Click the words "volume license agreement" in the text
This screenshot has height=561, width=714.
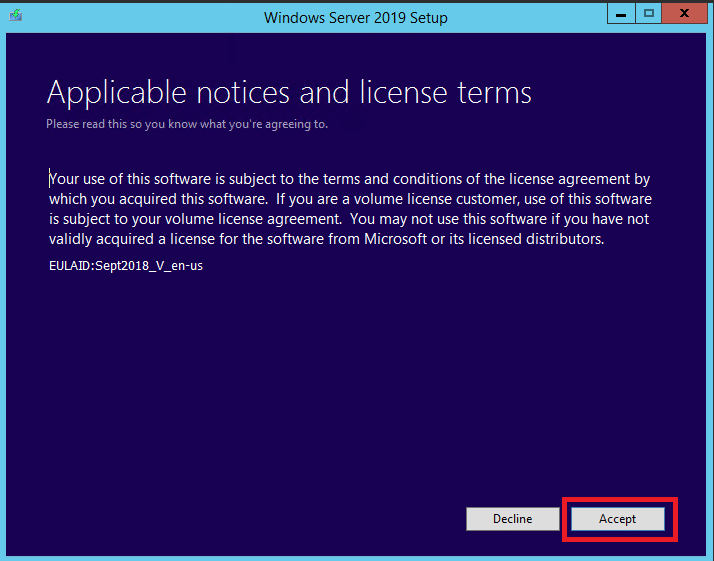coord(253,219)
